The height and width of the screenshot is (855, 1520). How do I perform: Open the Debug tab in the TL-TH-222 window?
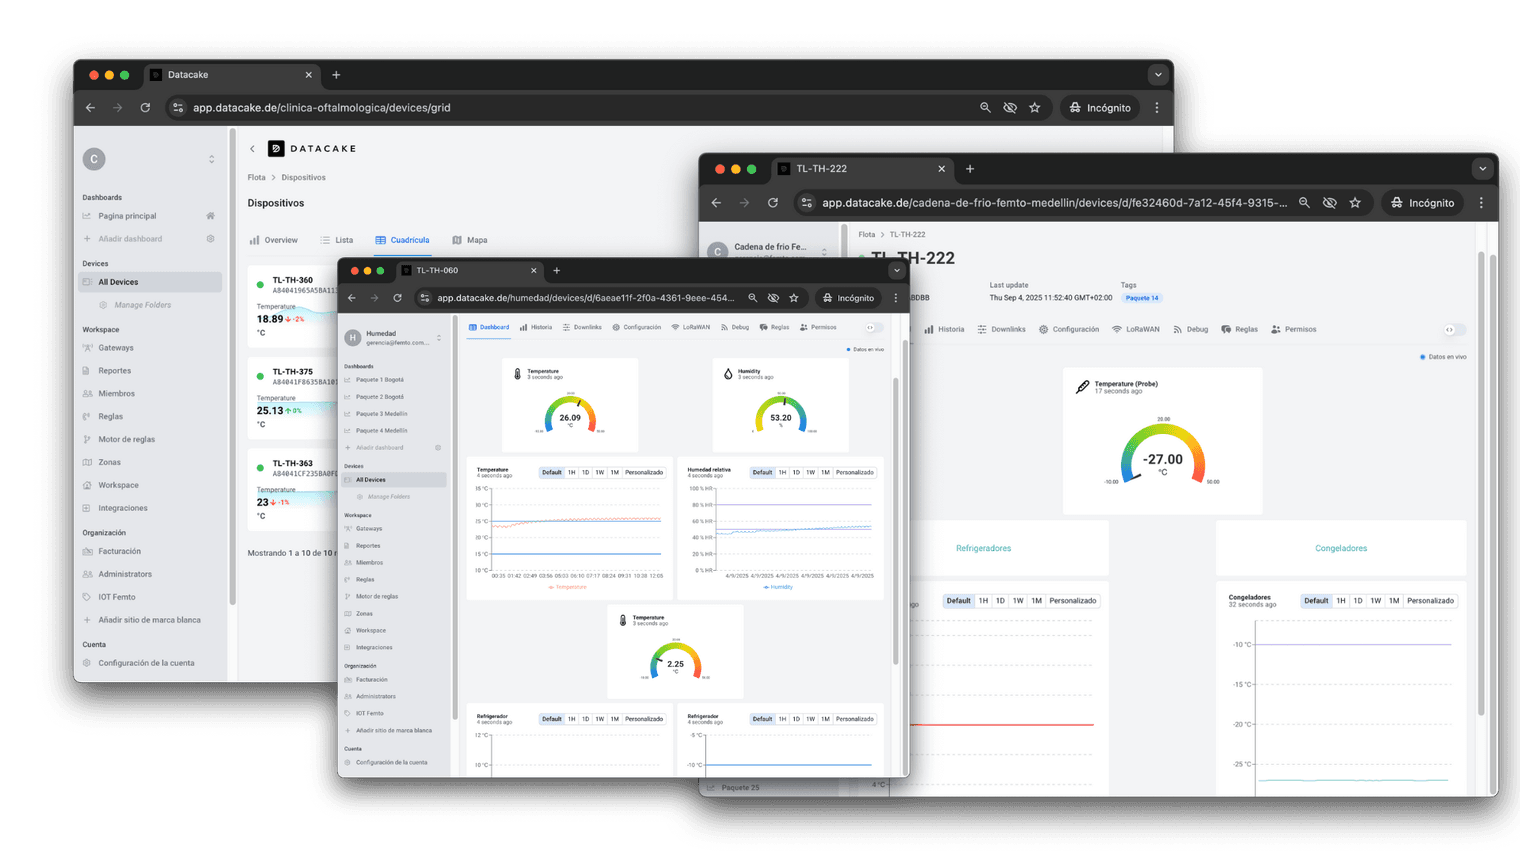click(1190, 329)
